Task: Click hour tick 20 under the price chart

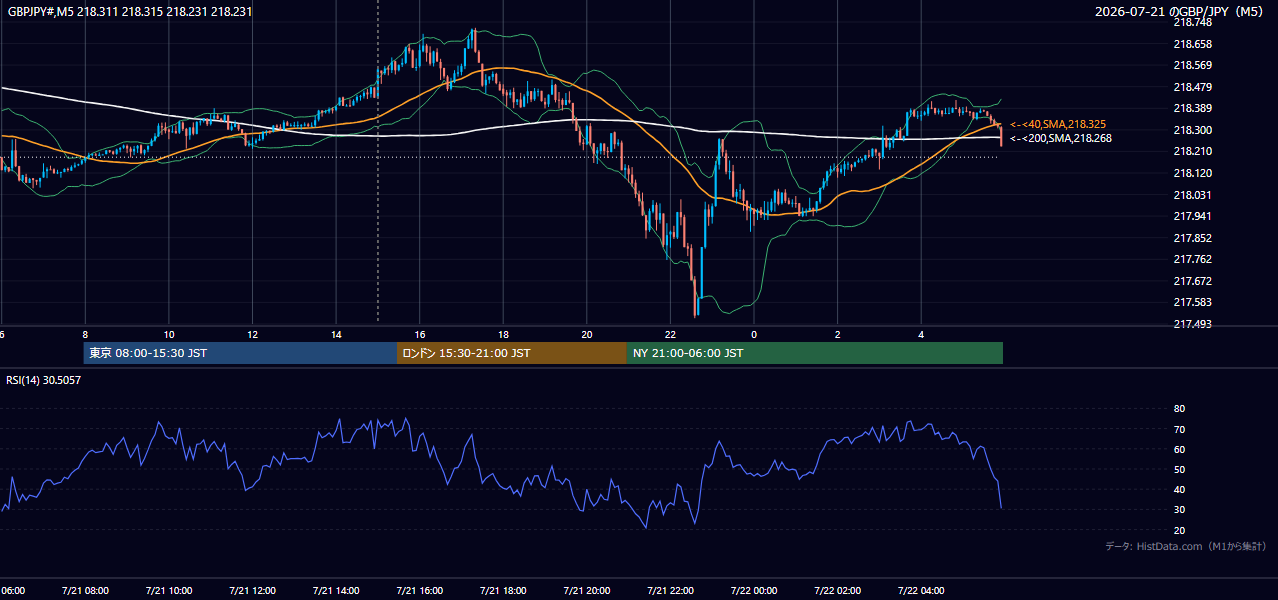Action: click(x=587, y=335)
